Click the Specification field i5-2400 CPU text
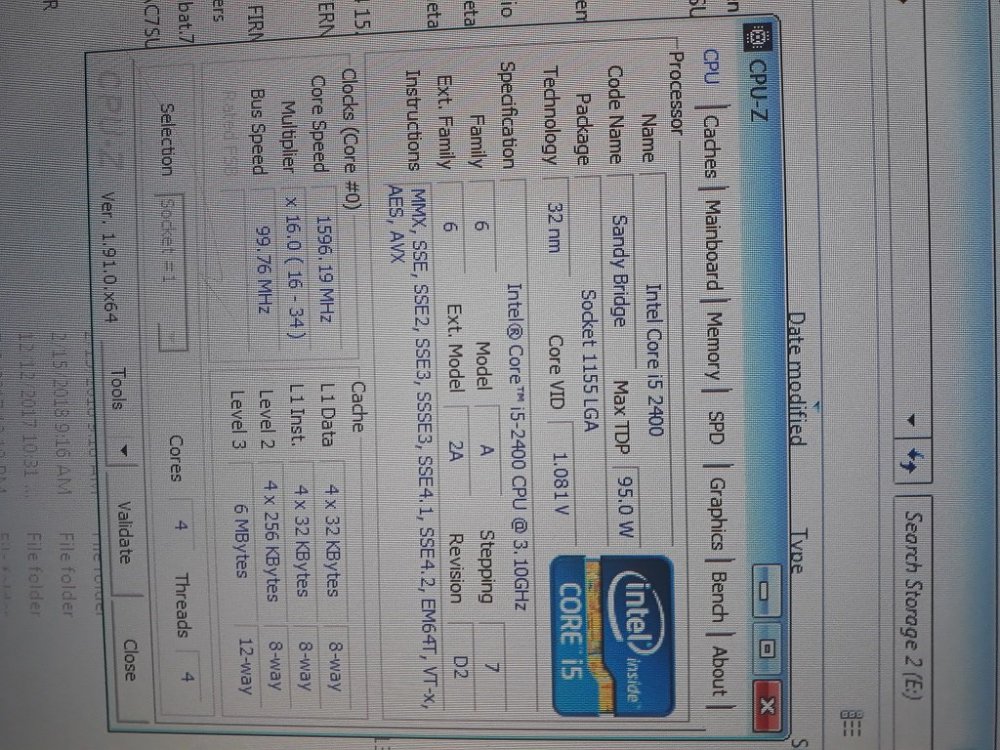 517,446
